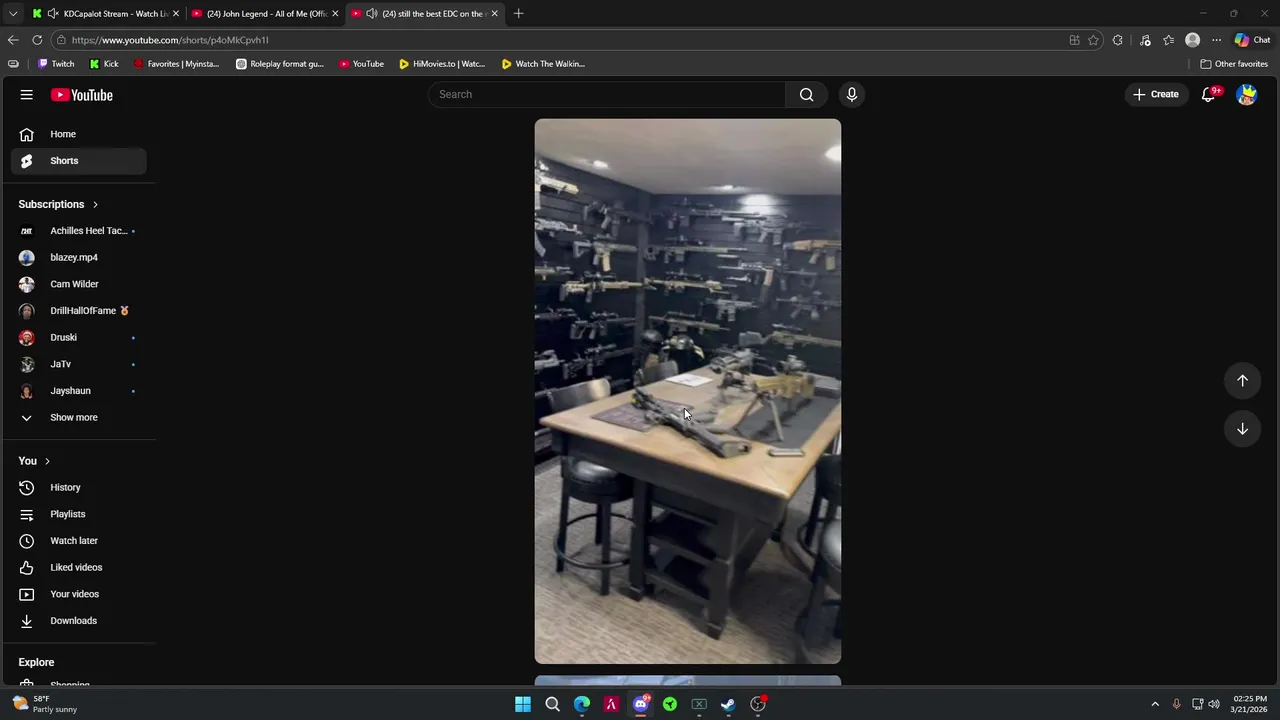Open Other favorites folder
Image resolution: width=1280 pixels, height=720 pixels.
pyautogui.click(x=1234, y=64)
